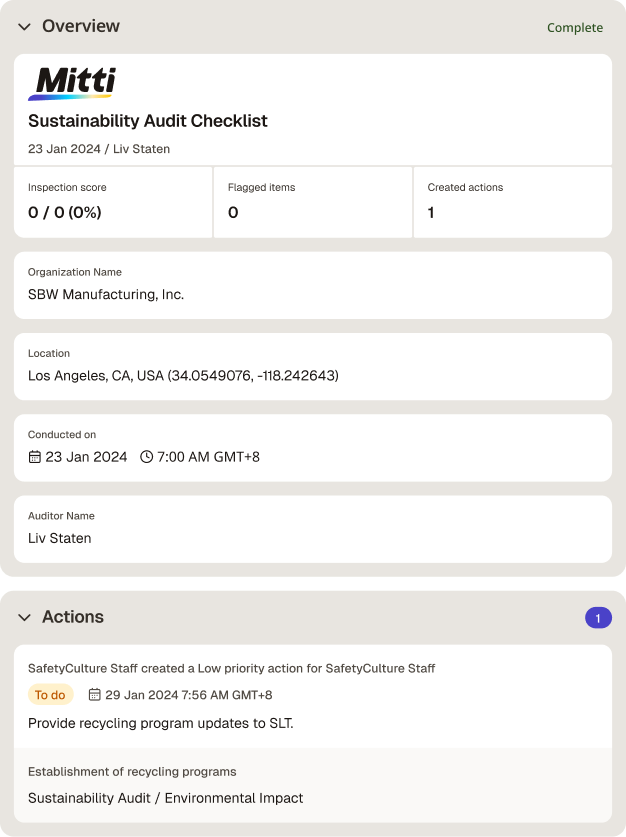This screenshot has width=626, height=837.
Task: Select the Auditor Name field
Action: (x=313, y=529)
